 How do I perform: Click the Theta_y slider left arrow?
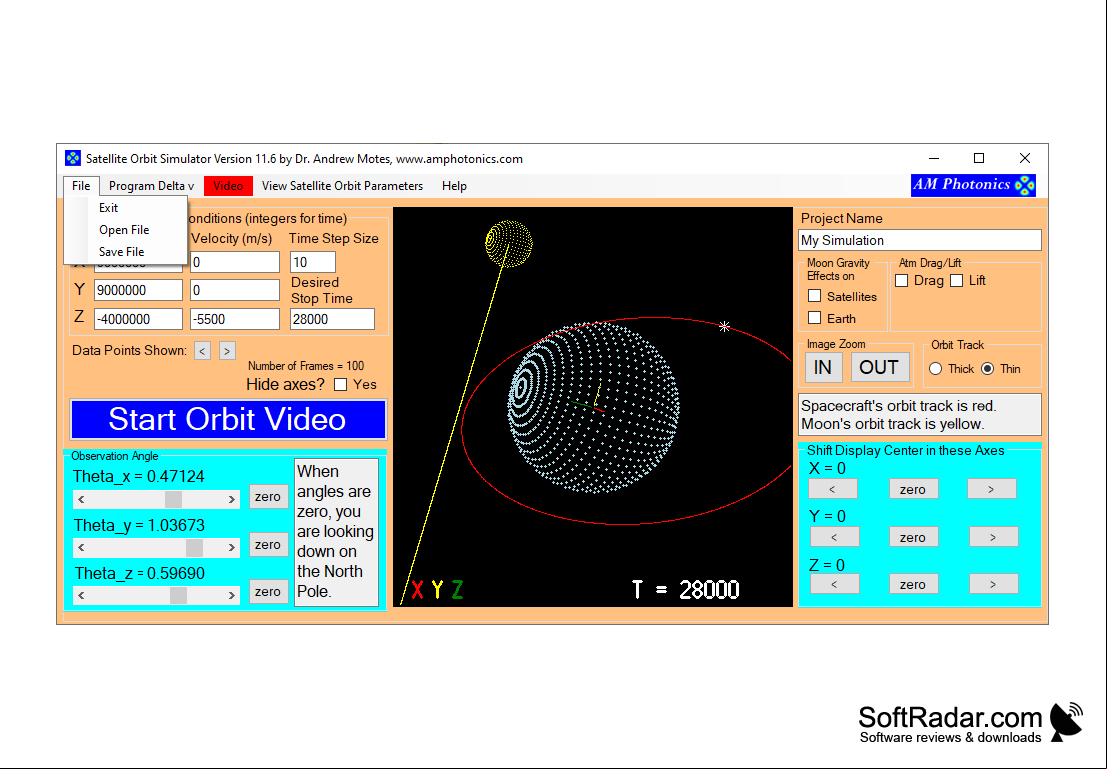point(81,547)
